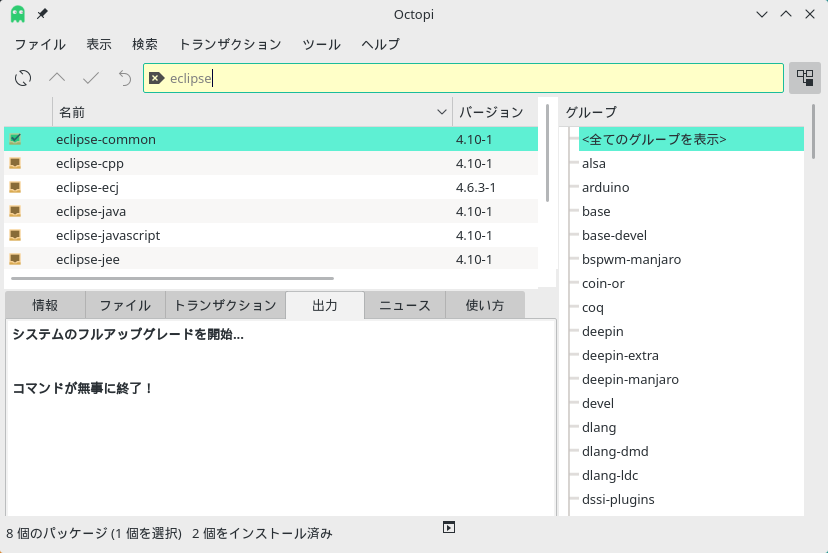
Task: Select the base group
Action: pos(596,211)
